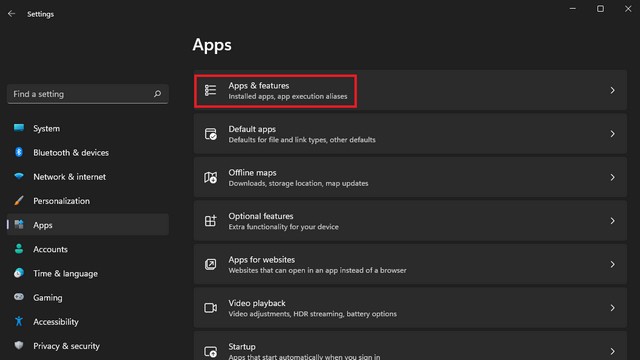
Task: Click the Gaming controller icon
Action: coord(19,297)
